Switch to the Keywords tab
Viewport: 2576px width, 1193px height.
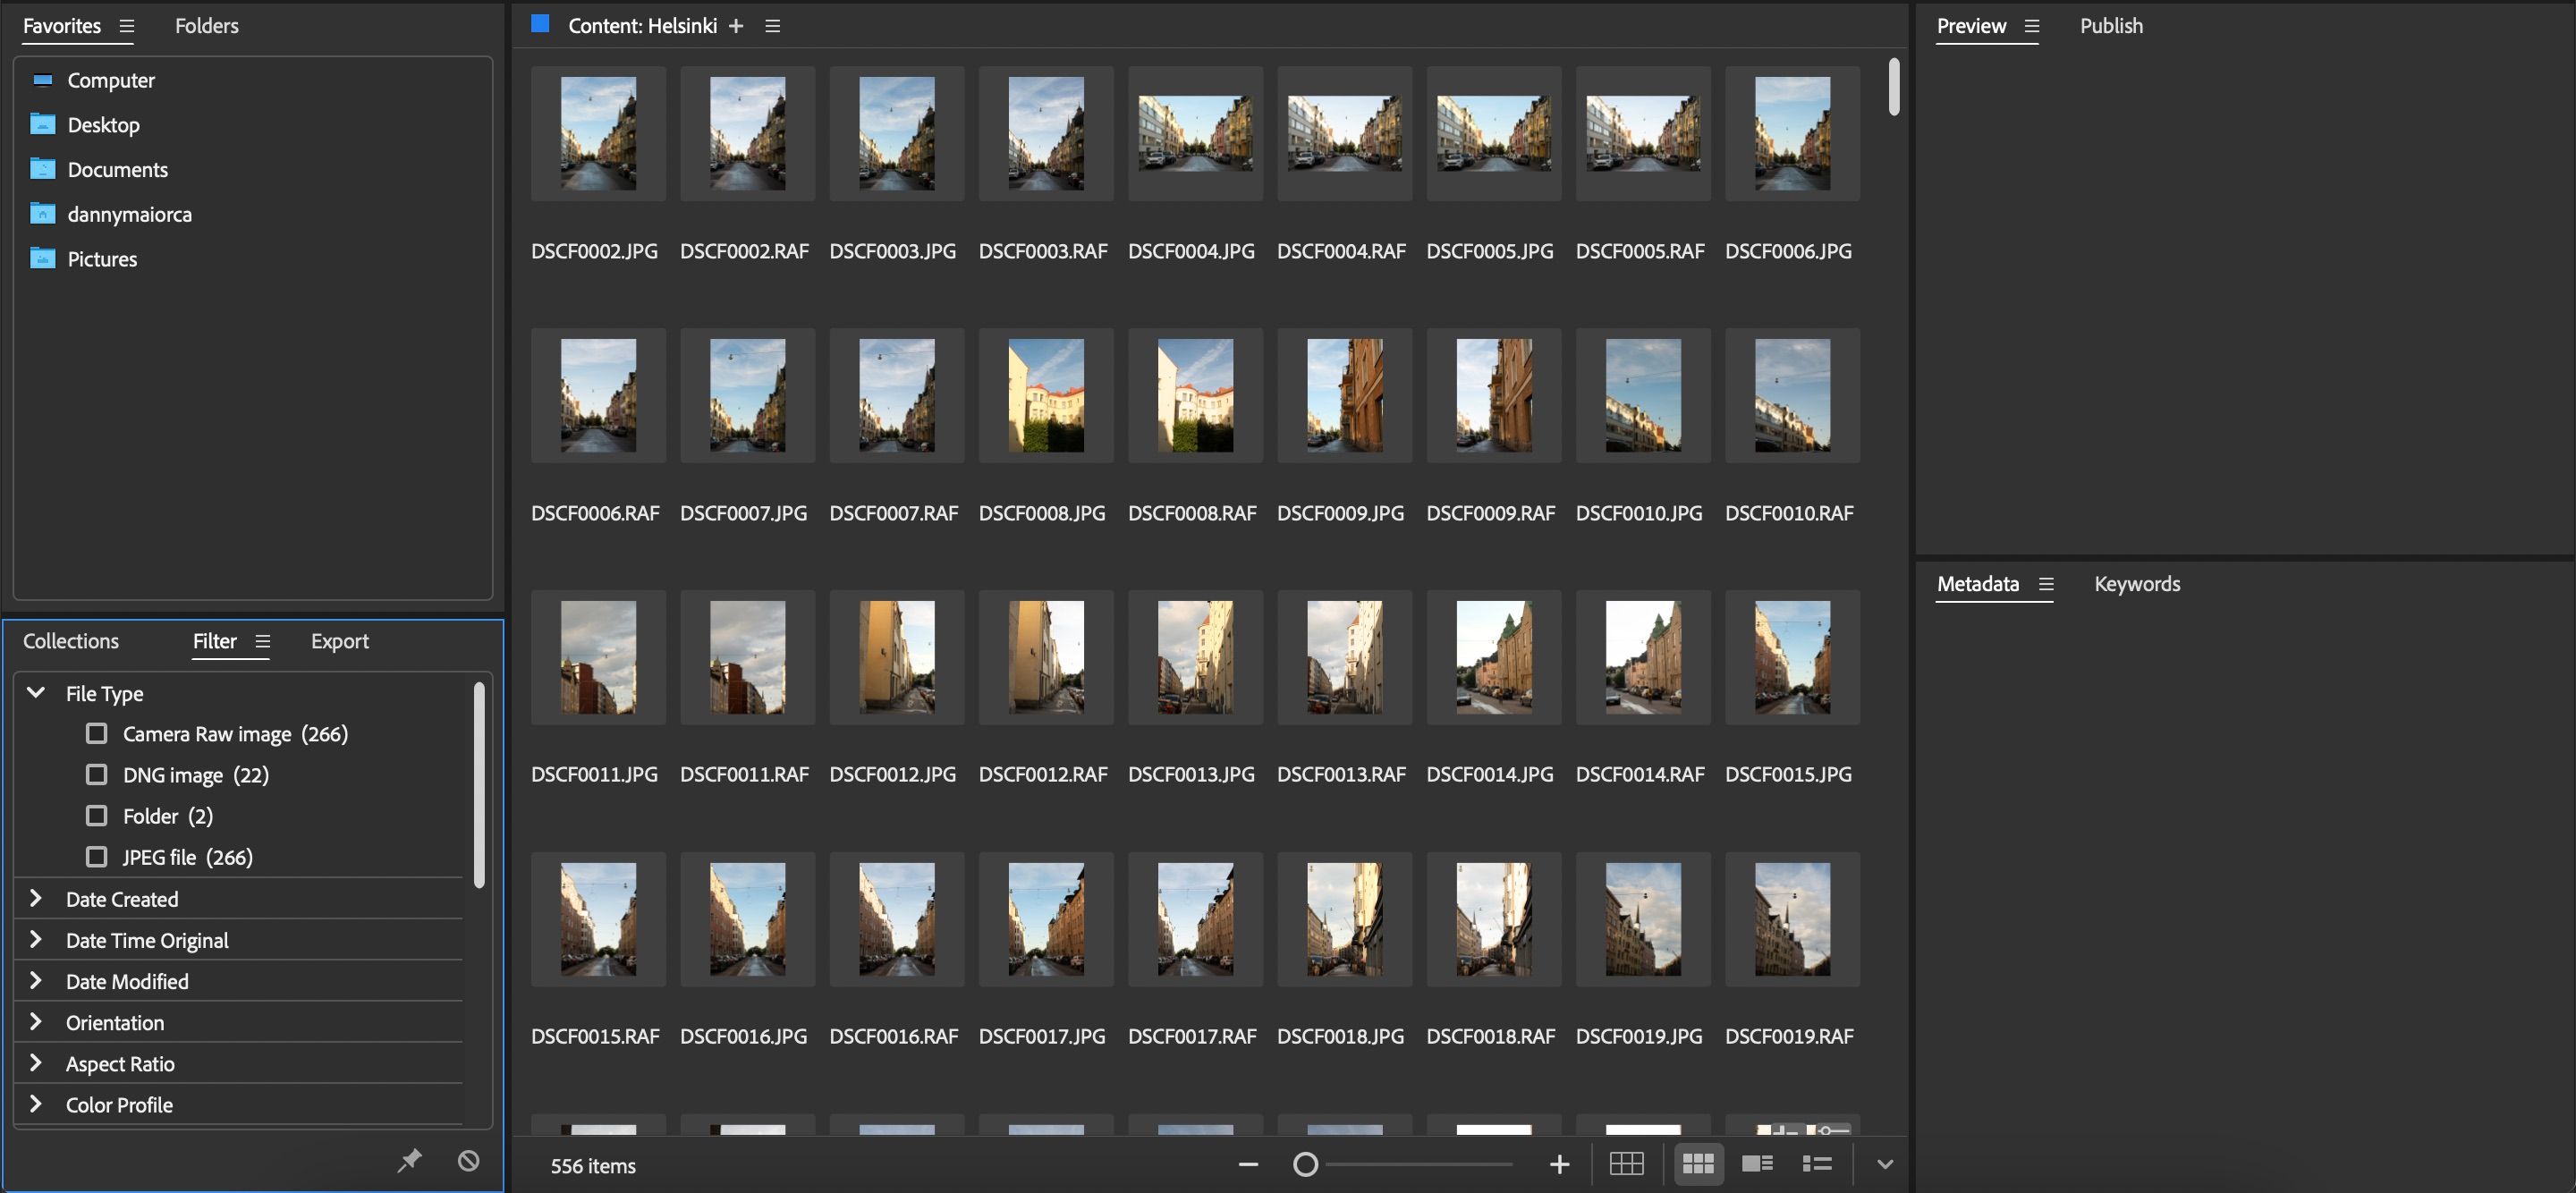[2136, 583]
